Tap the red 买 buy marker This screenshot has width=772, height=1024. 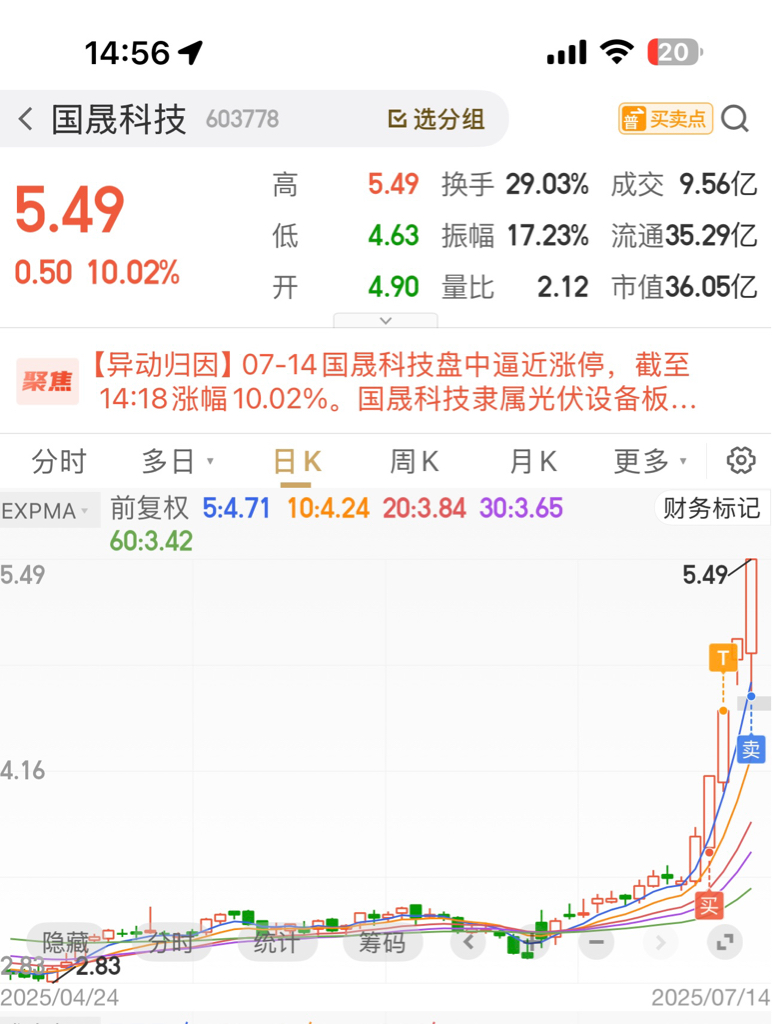(x=709, y=905)
